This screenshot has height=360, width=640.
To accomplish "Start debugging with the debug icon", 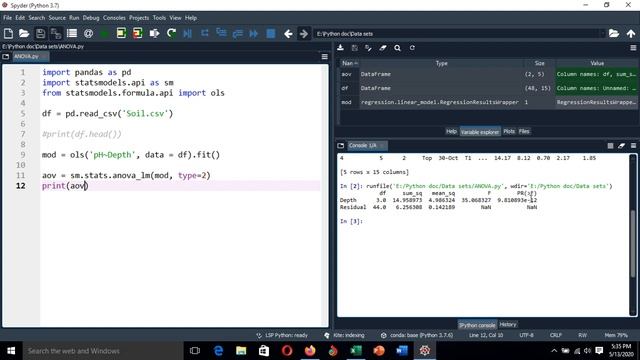I will pyautogui.click(x=187, y=33).
